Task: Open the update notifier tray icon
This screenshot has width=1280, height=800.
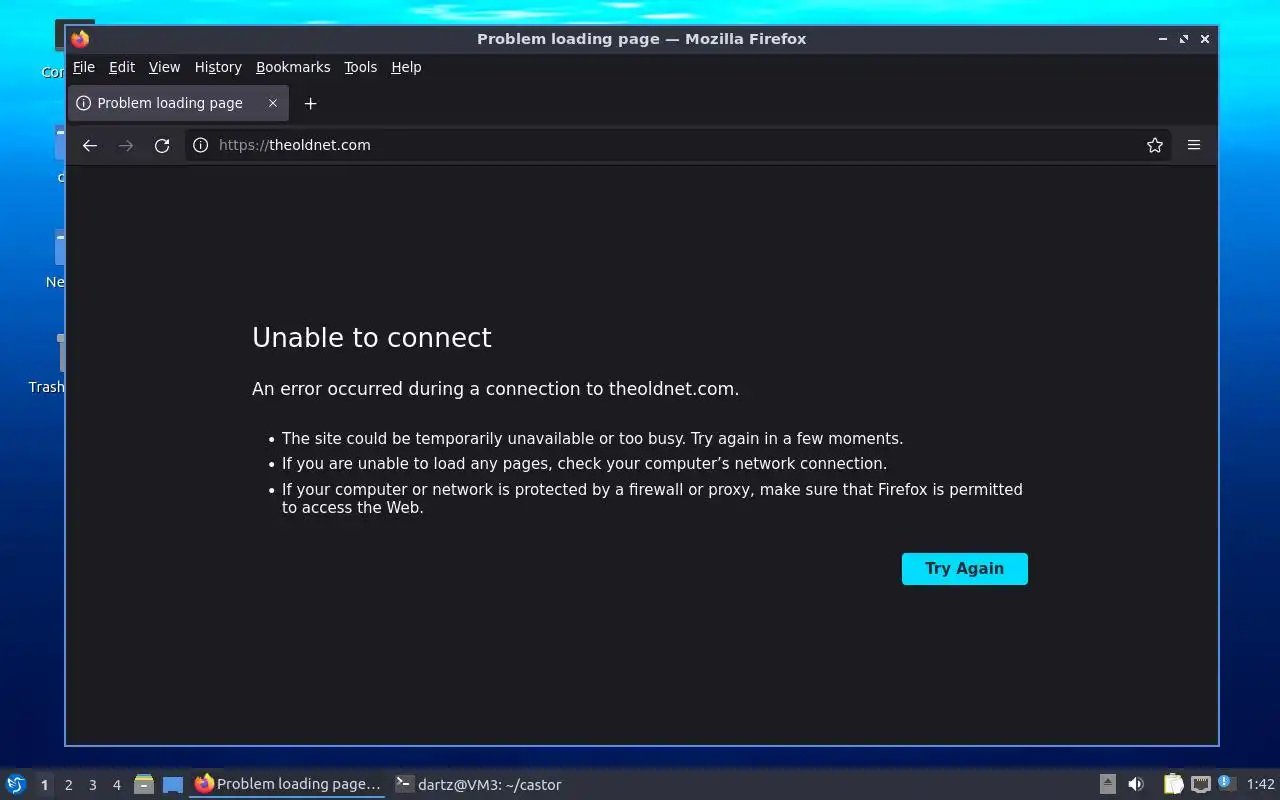Action: click(x=1227, y=784)
